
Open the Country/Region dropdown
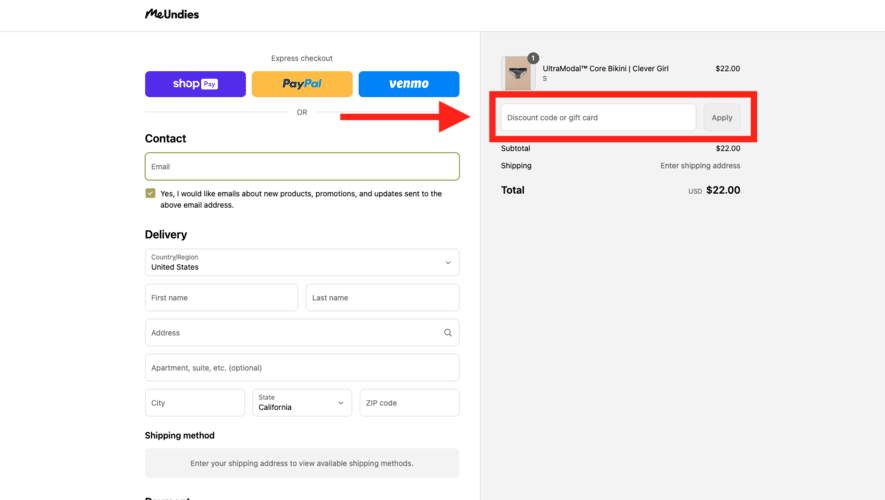(x=302, y=262)
